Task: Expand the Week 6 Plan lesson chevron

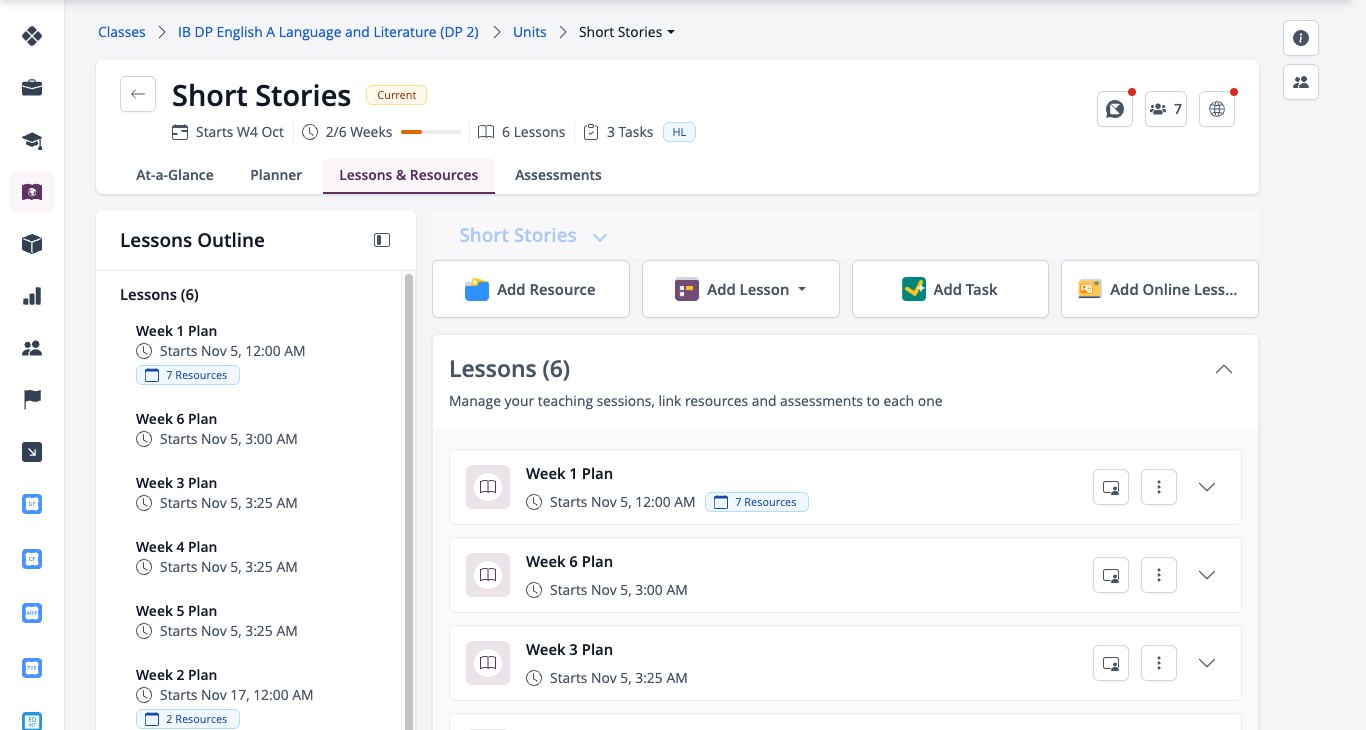Action: (1207, 575)
